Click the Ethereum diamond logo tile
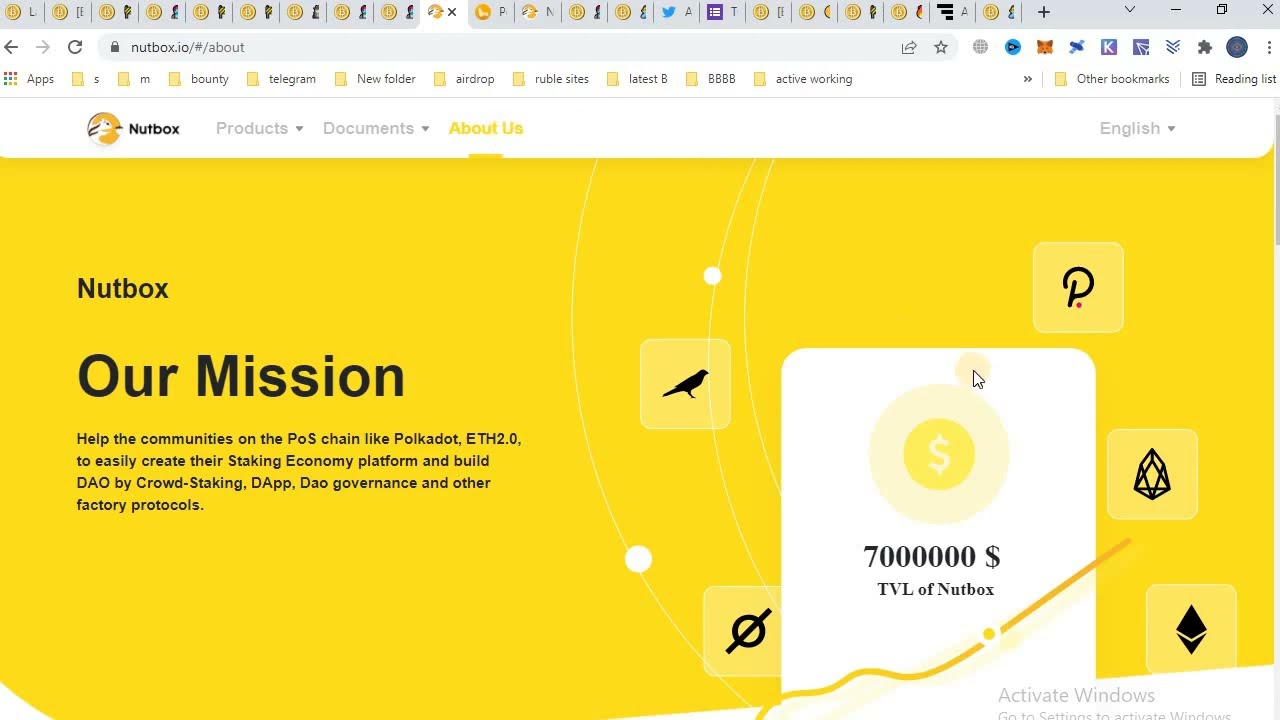The width and height of the screenshot is (1280, 720). [x=1191, y=630]
